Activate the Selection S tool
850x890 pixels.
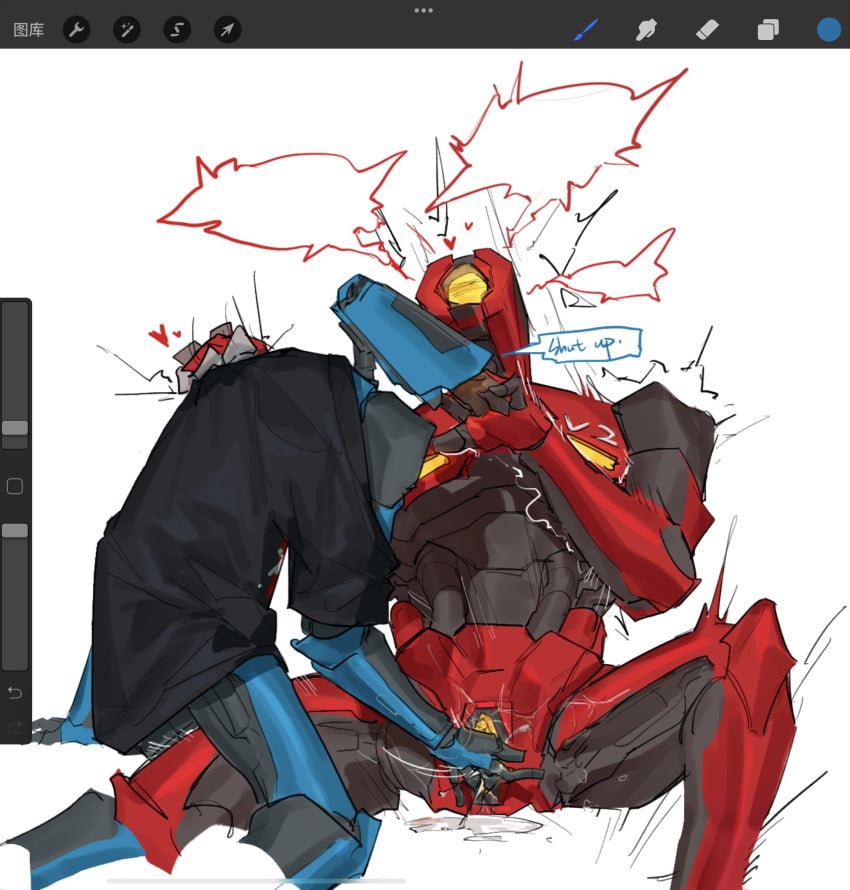pos(177,30)
